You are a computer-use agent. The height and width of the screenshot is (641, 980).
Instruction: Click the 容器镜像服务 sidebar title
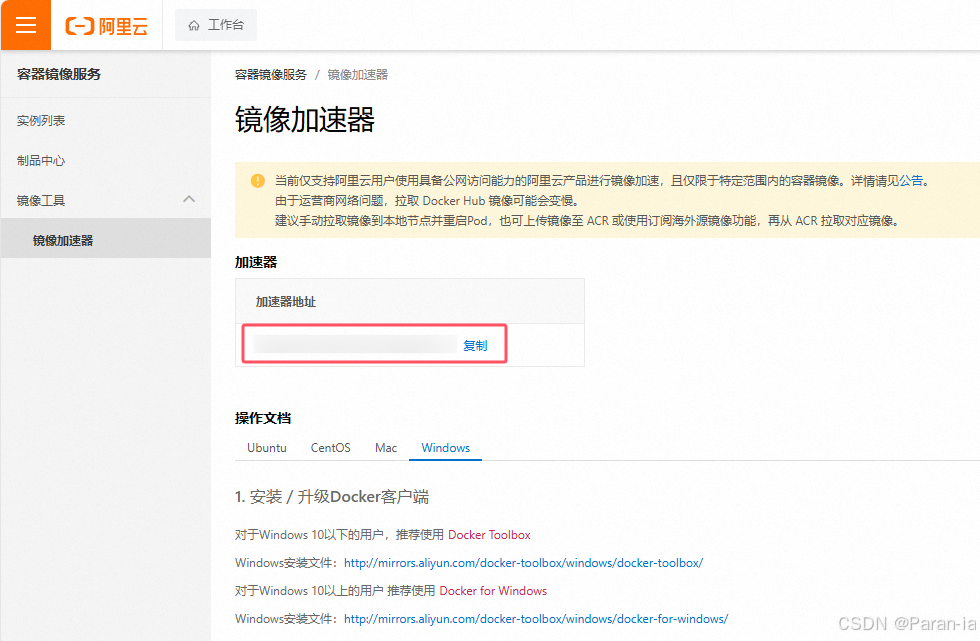click(x=59, y=74)
